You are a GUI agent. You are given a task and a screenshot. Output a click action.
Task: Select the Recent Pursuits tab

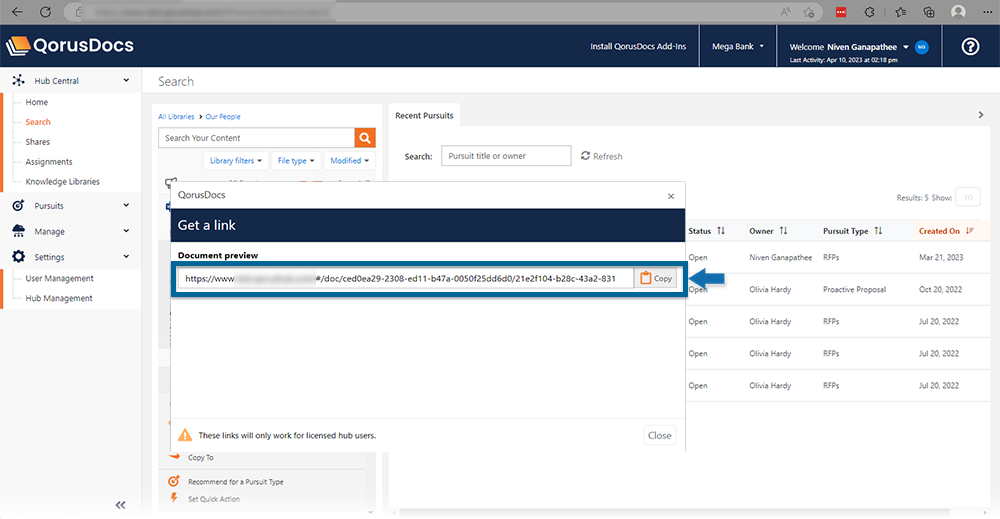tap(424, 115)
